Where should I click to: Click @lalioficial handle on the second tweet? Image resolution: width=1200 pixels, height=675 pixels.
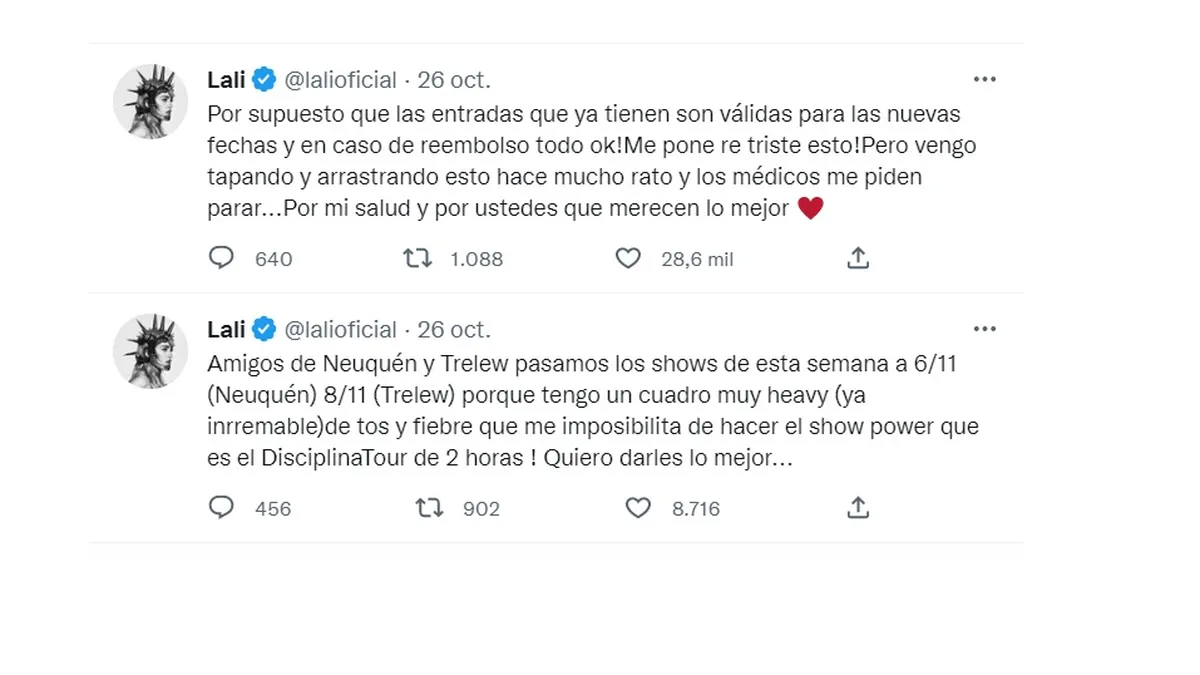[341, 329]
